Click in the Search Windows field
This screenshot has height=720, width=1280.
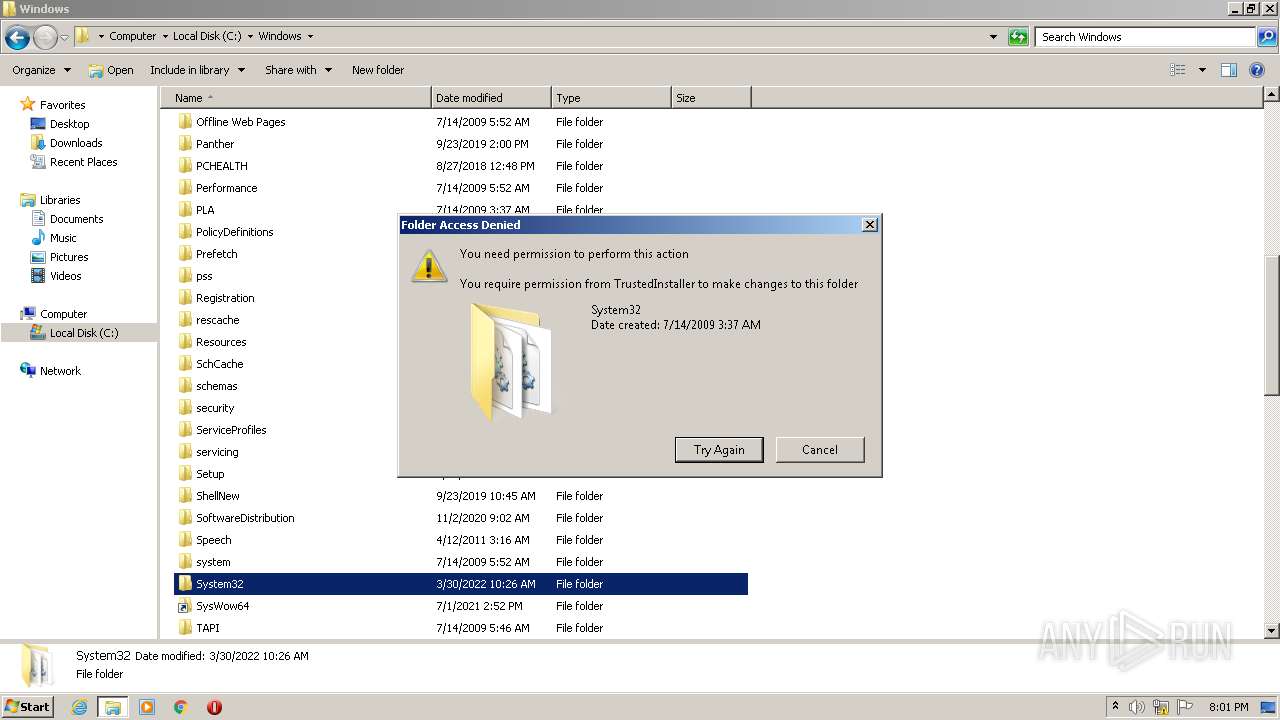1145,37
